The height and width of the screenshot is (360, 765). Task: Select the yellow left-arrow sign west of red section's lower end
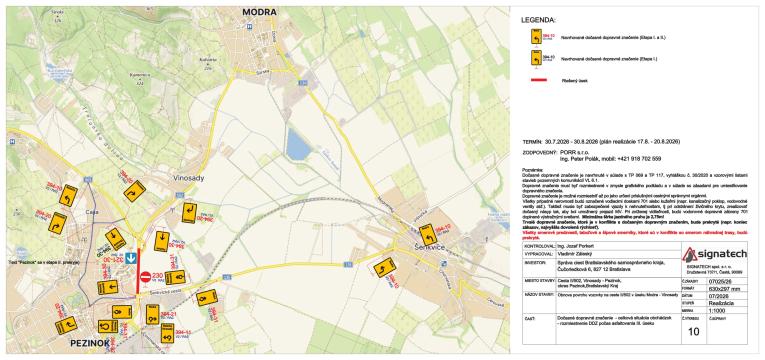(107, 287)
